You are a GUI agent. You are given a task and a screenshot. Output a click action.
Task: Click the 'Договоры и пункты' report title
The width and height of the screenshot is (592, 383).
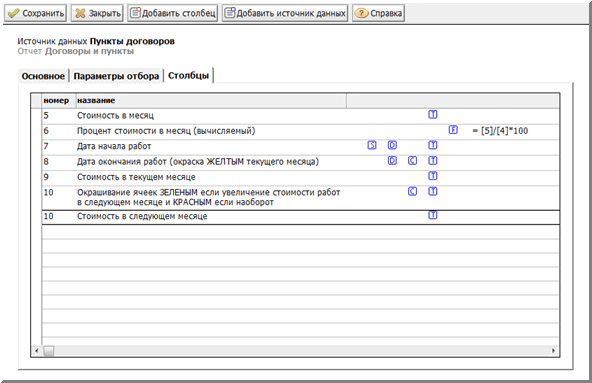(89, 51)
